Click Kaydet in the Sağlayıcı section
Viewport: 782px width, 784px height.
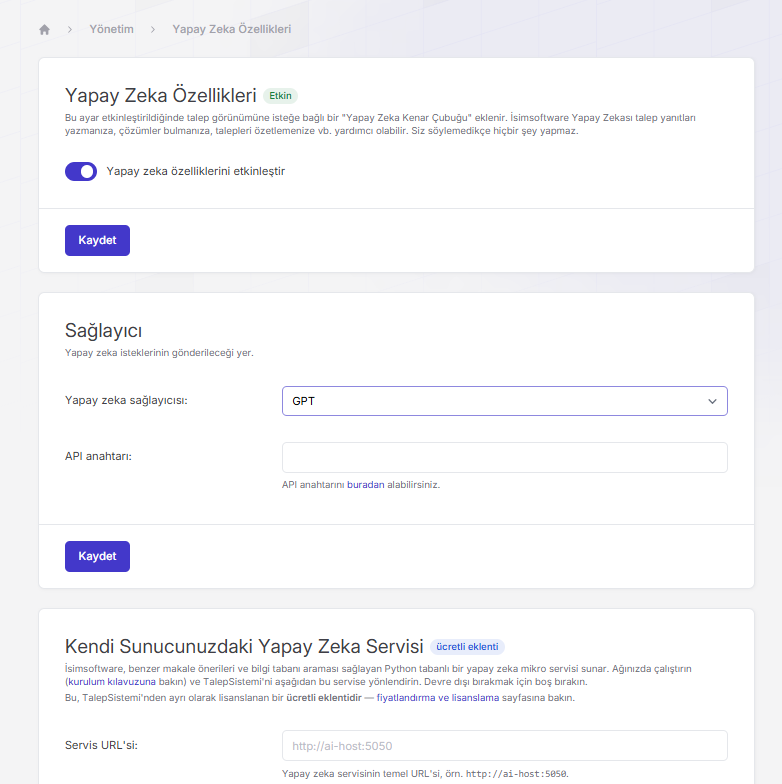pyautogui.click(x=98, y=556)
